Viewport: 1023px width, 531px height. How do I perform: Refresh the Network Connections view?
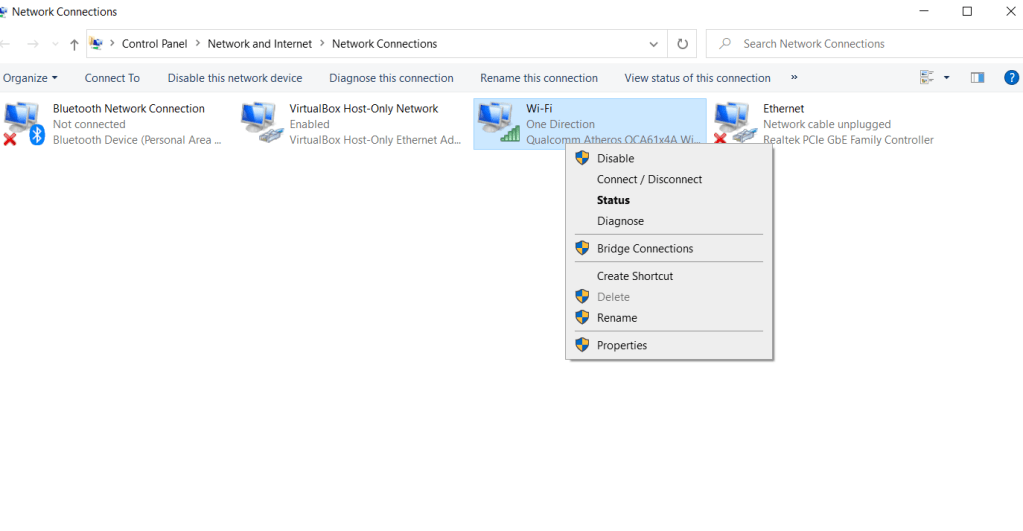click(682, 44)
